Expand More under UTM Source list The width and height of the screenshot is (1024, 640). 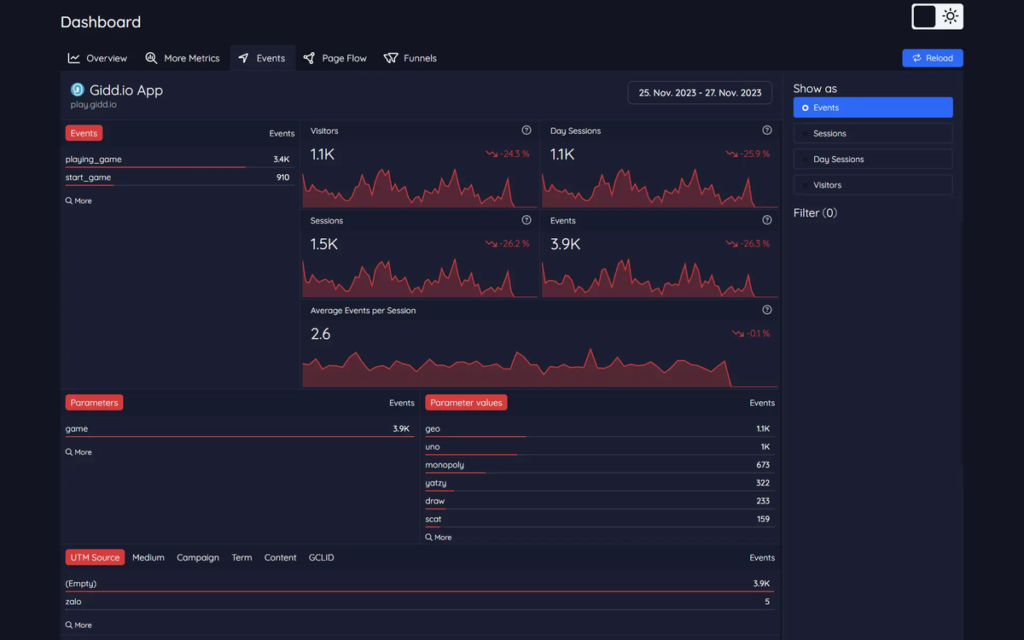(x=78, y=625)
